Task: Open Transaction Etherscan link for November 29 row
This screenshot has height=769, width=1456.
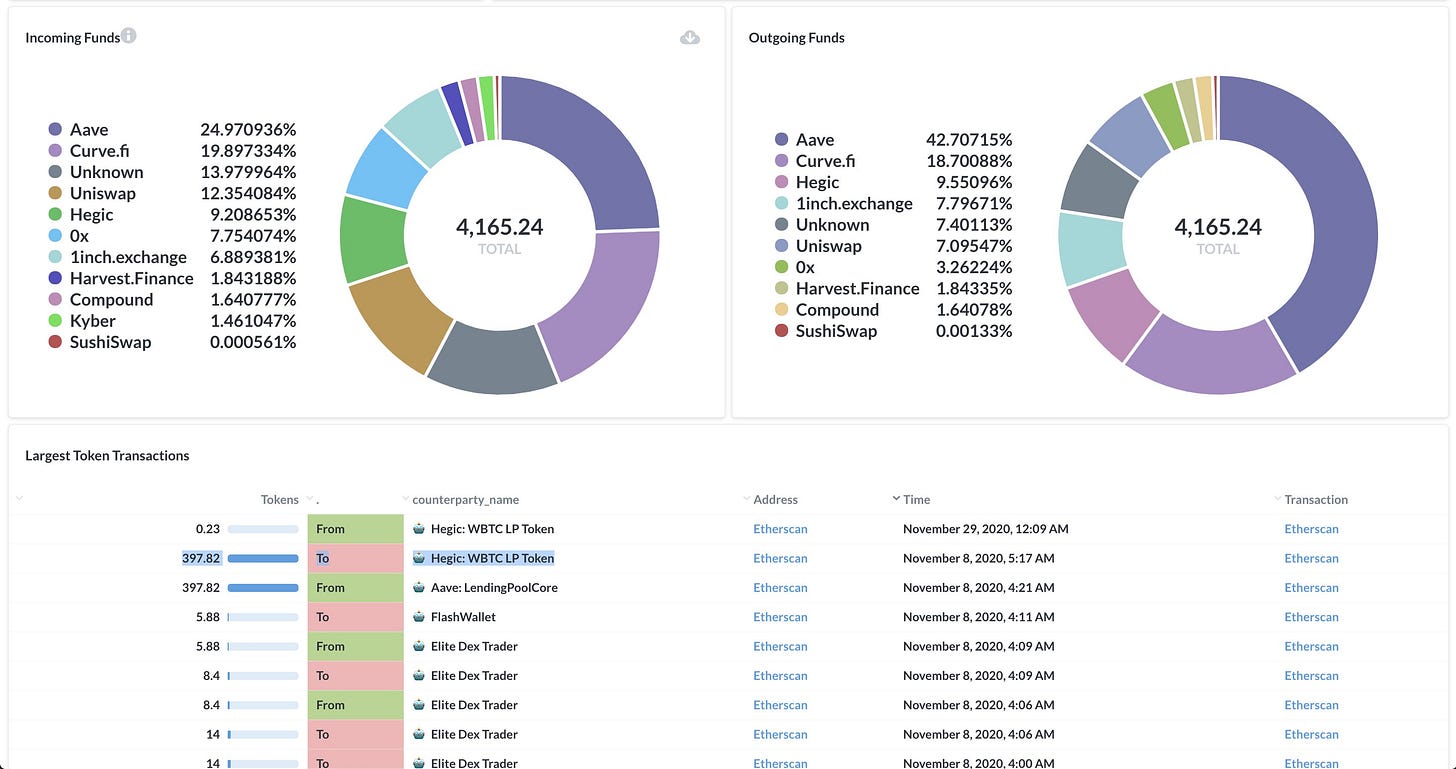Action: [x=1311, y=529]
